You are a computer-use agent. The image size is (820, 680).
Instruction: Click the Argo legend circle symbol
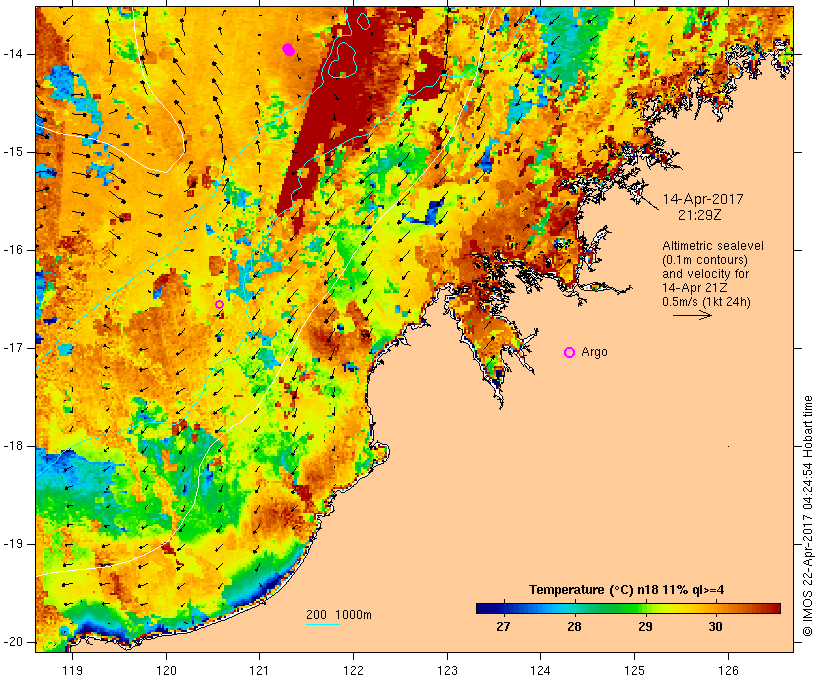570,353
